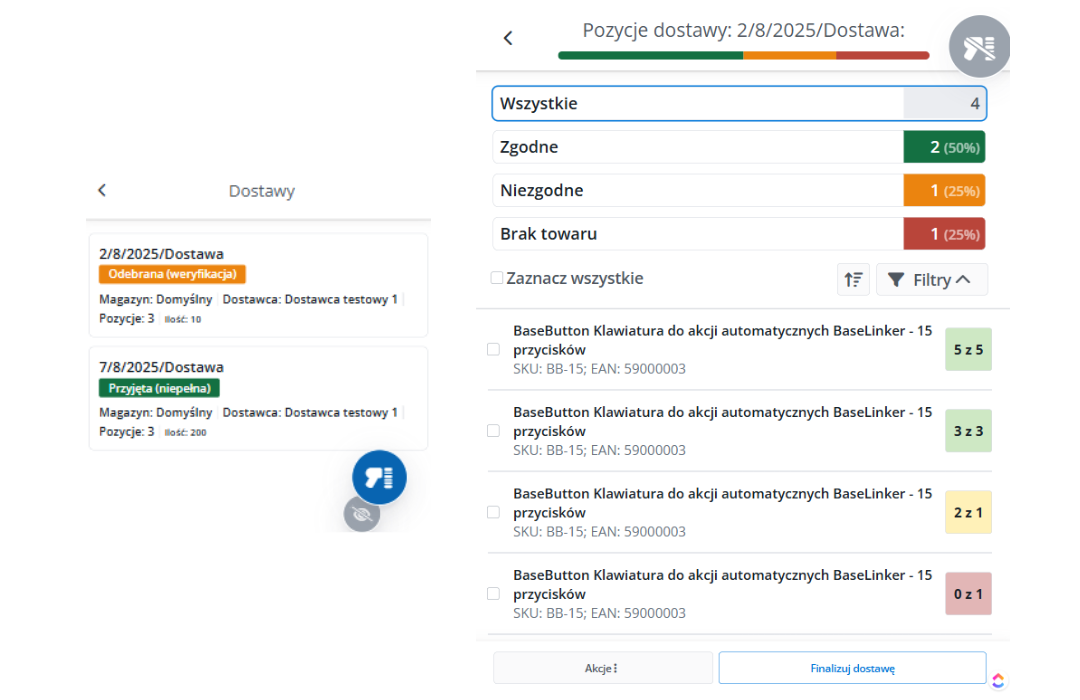1080x700 pixels.
Task: Click the grey crossed-out eye icon
Action: (x=362, y=514)
